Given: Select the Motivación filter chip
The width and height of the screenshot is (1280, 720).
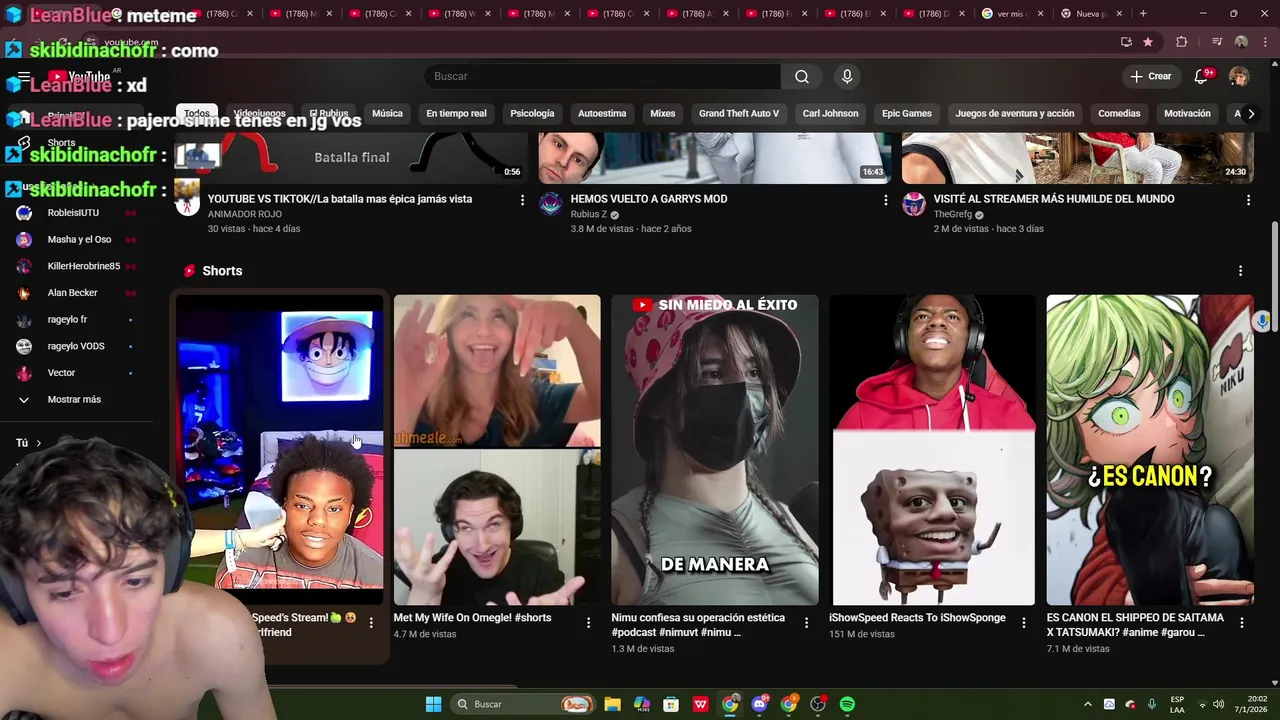Looking at the screenshot, I should [1187, 114].
